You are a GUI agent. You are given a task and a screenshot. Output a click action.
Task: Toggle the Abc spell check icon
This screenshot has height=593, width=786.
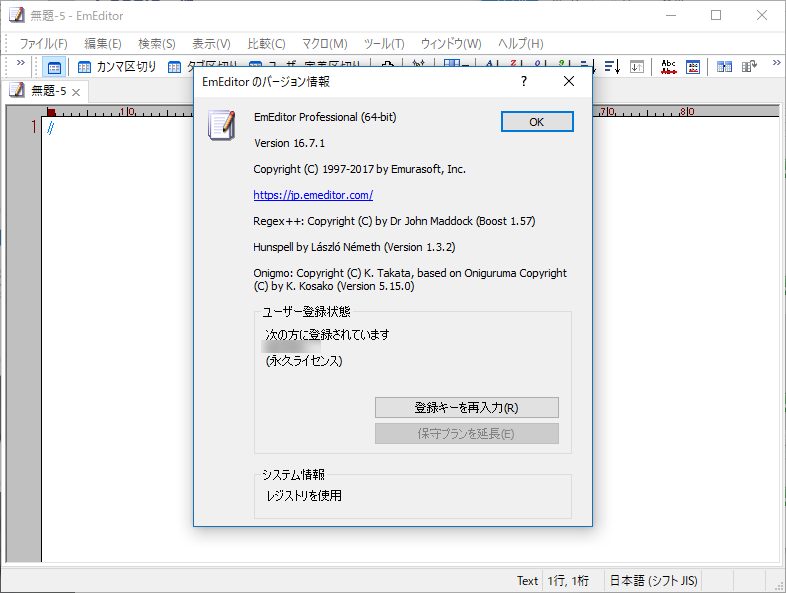(668, 67)
